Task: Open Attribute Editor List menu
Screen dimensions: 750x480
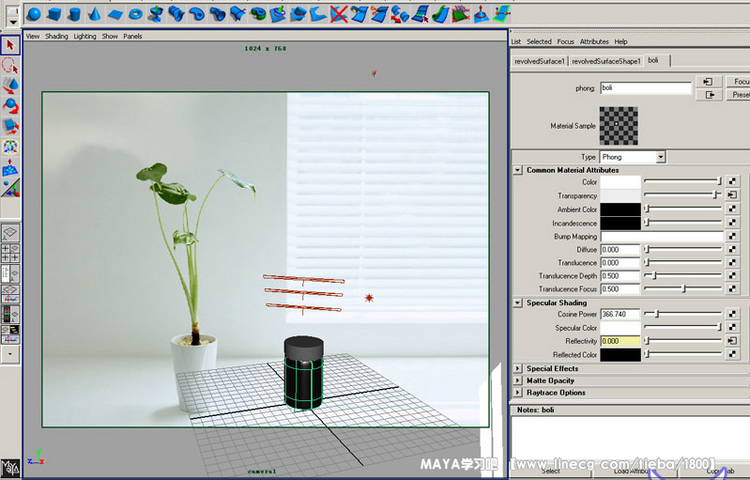Action: pyautogui.click(x=516, y=42)
